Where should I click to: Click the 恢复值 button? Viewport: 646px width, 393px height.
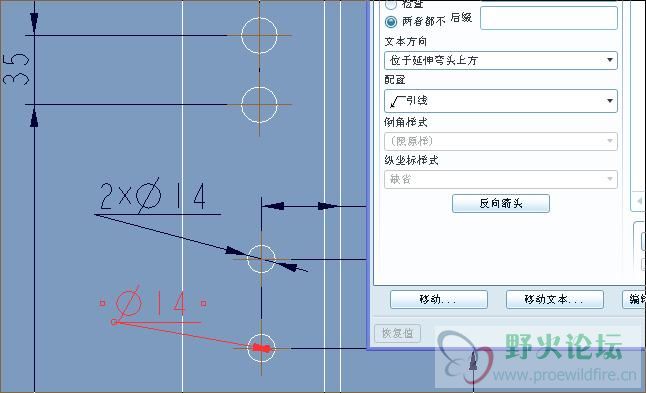click(x=398, y=333)
